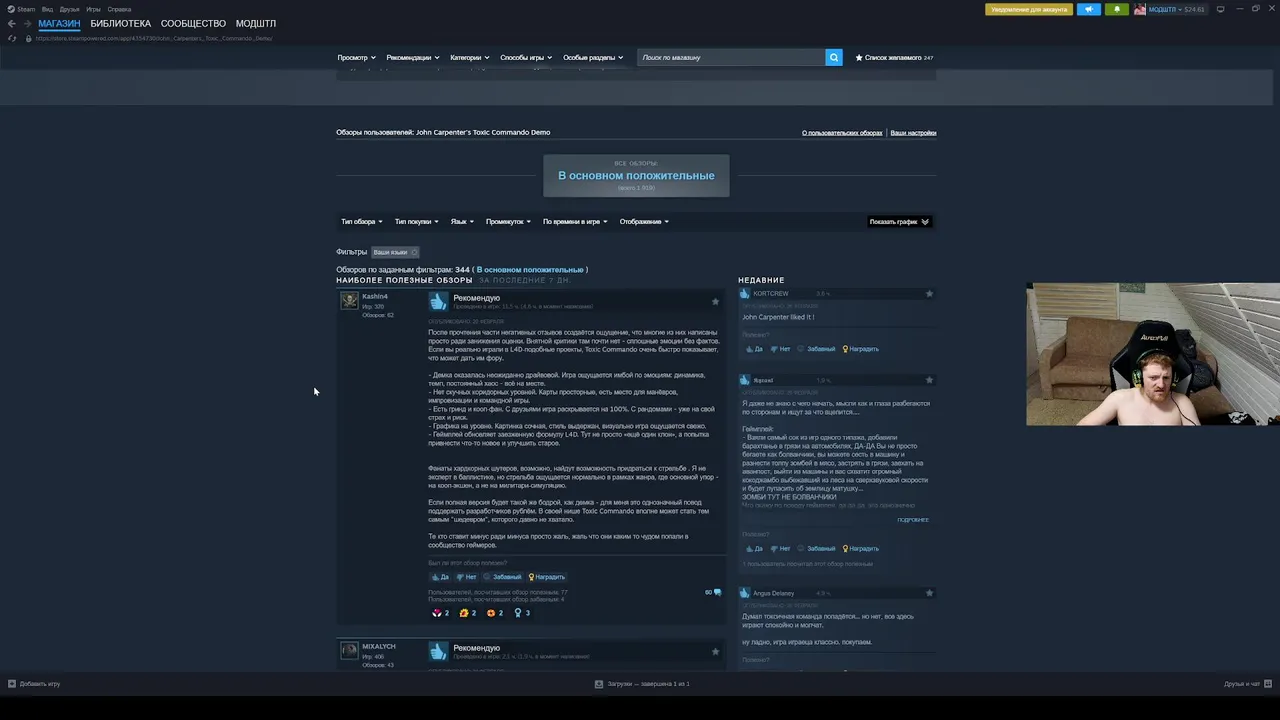1280x720 pixels.
Task: Vote Нет on Kashin4's review
Action: (x=466, y=577)
